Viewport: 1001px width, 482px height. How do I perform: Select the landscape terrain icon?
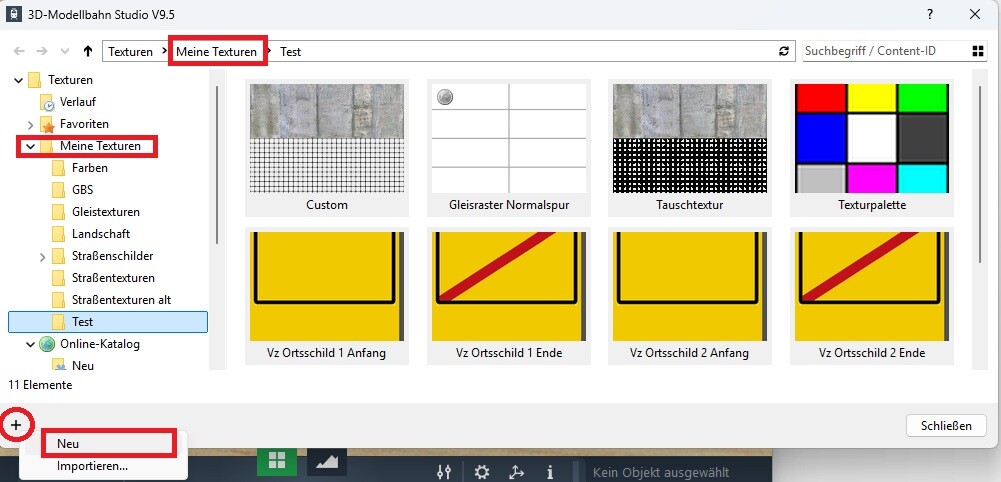tap(327, 462)
